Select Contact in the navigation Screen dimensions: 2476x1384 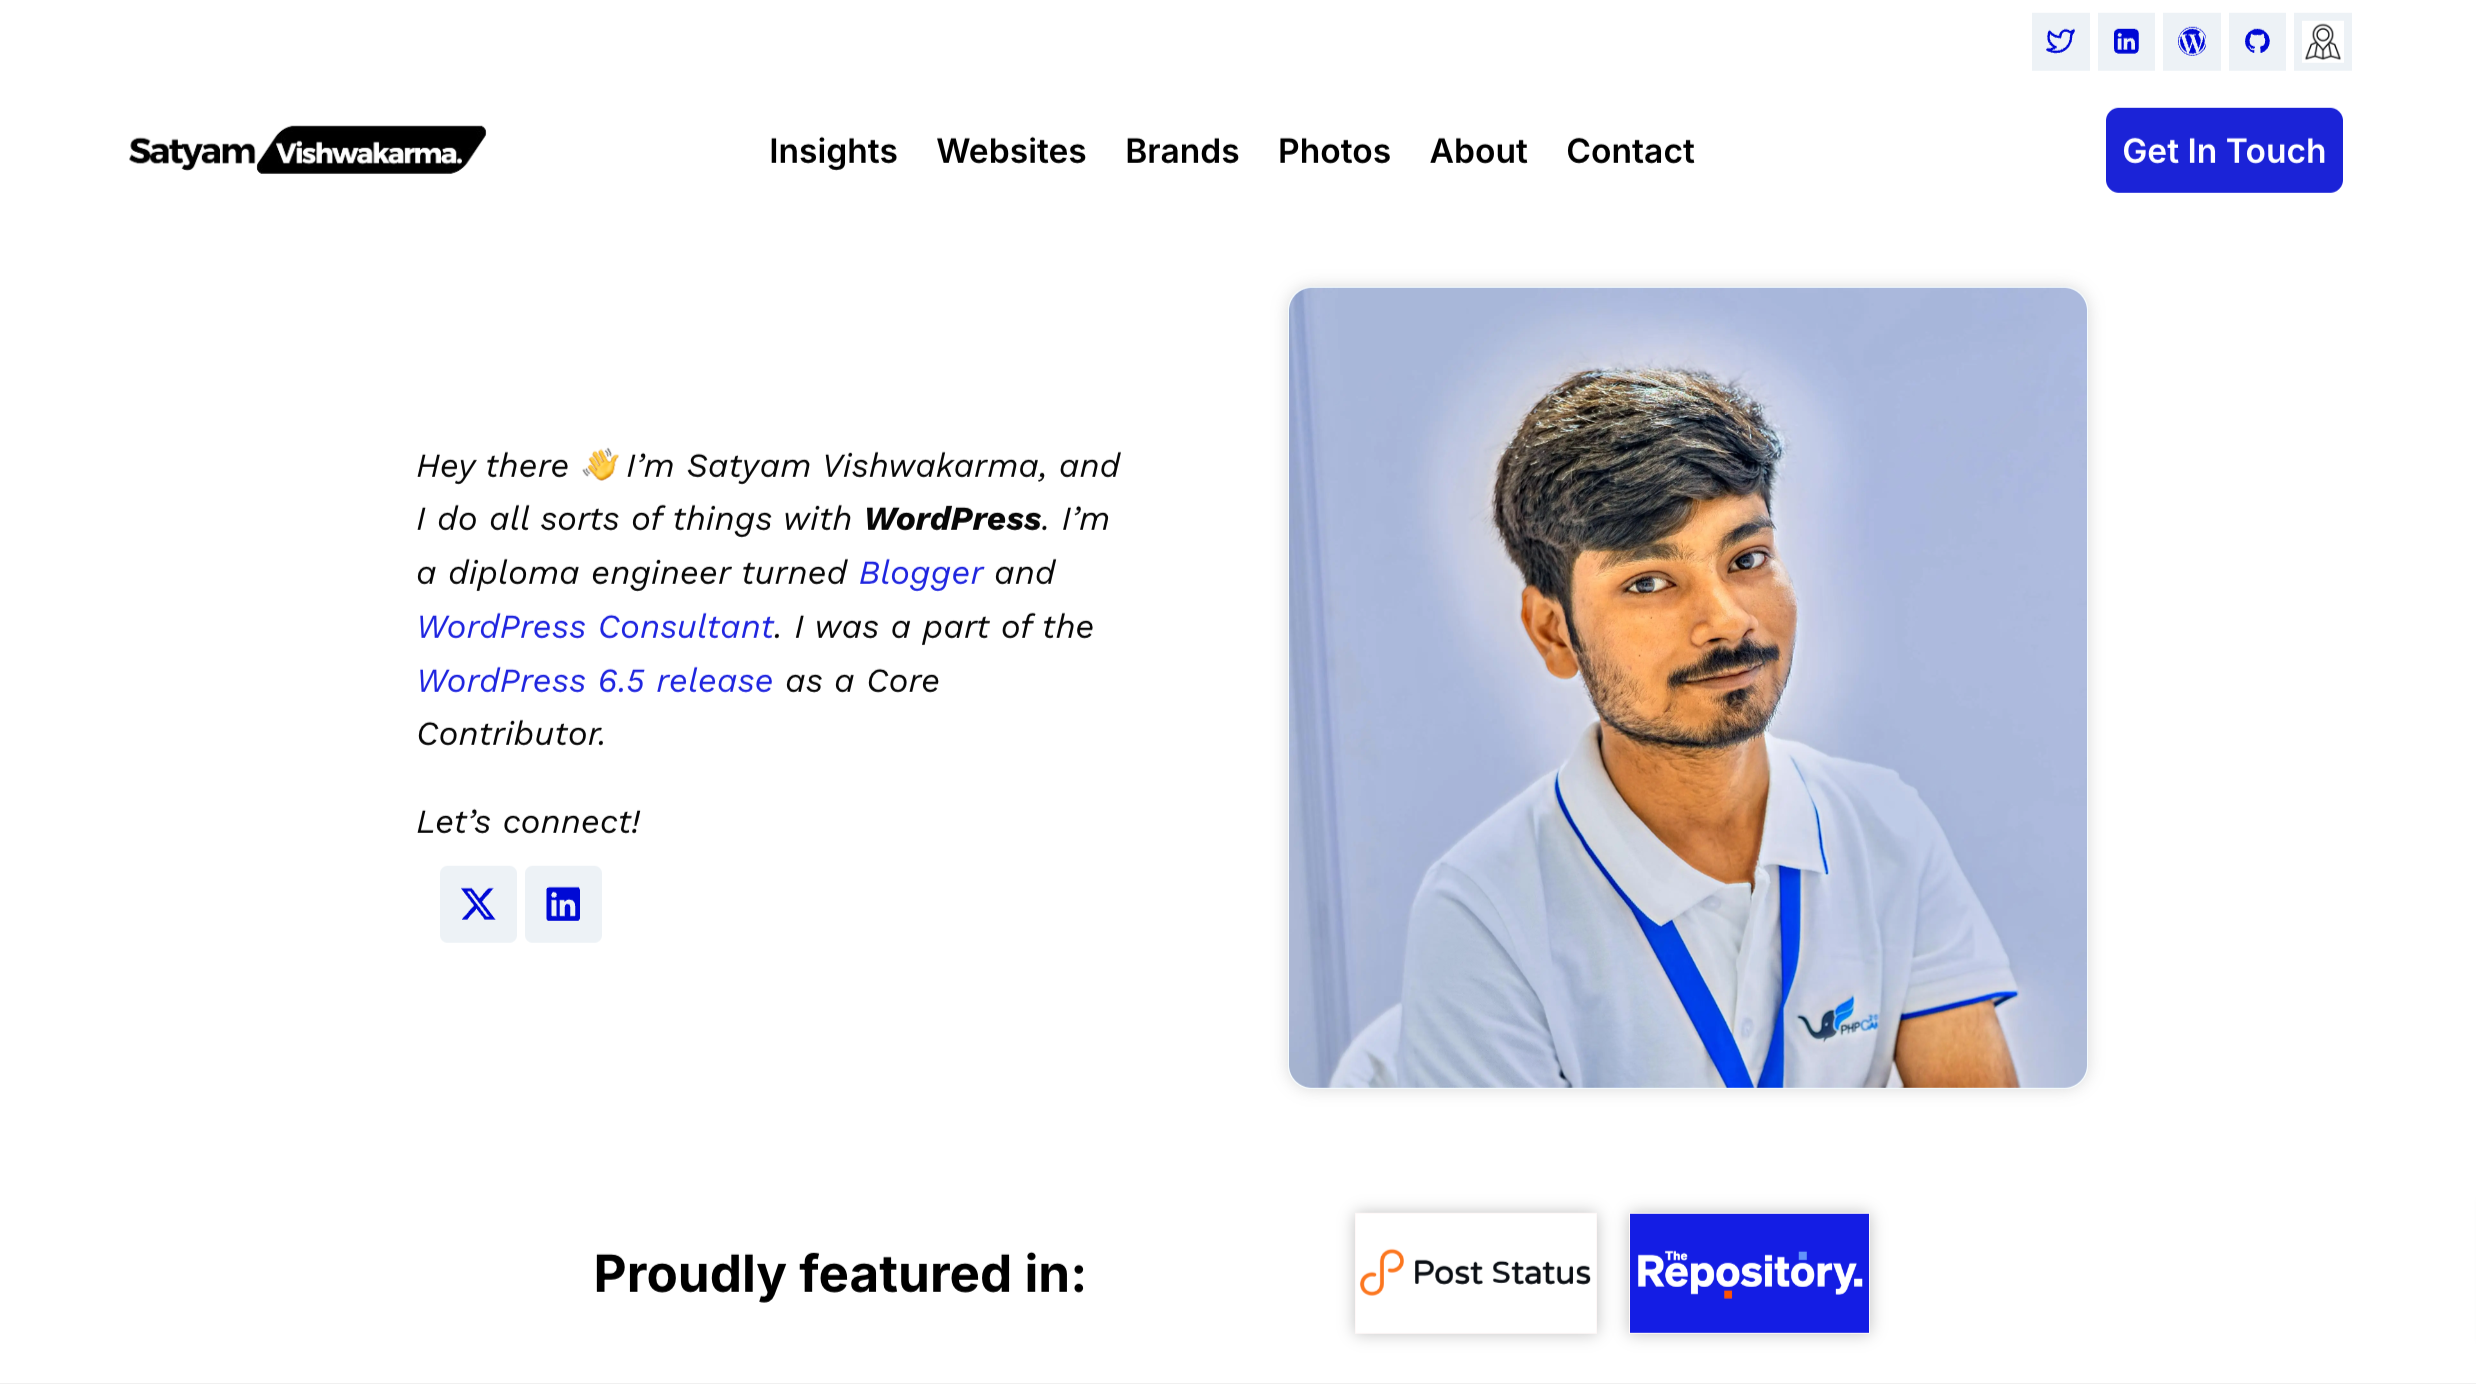(x=1630, y=151)
